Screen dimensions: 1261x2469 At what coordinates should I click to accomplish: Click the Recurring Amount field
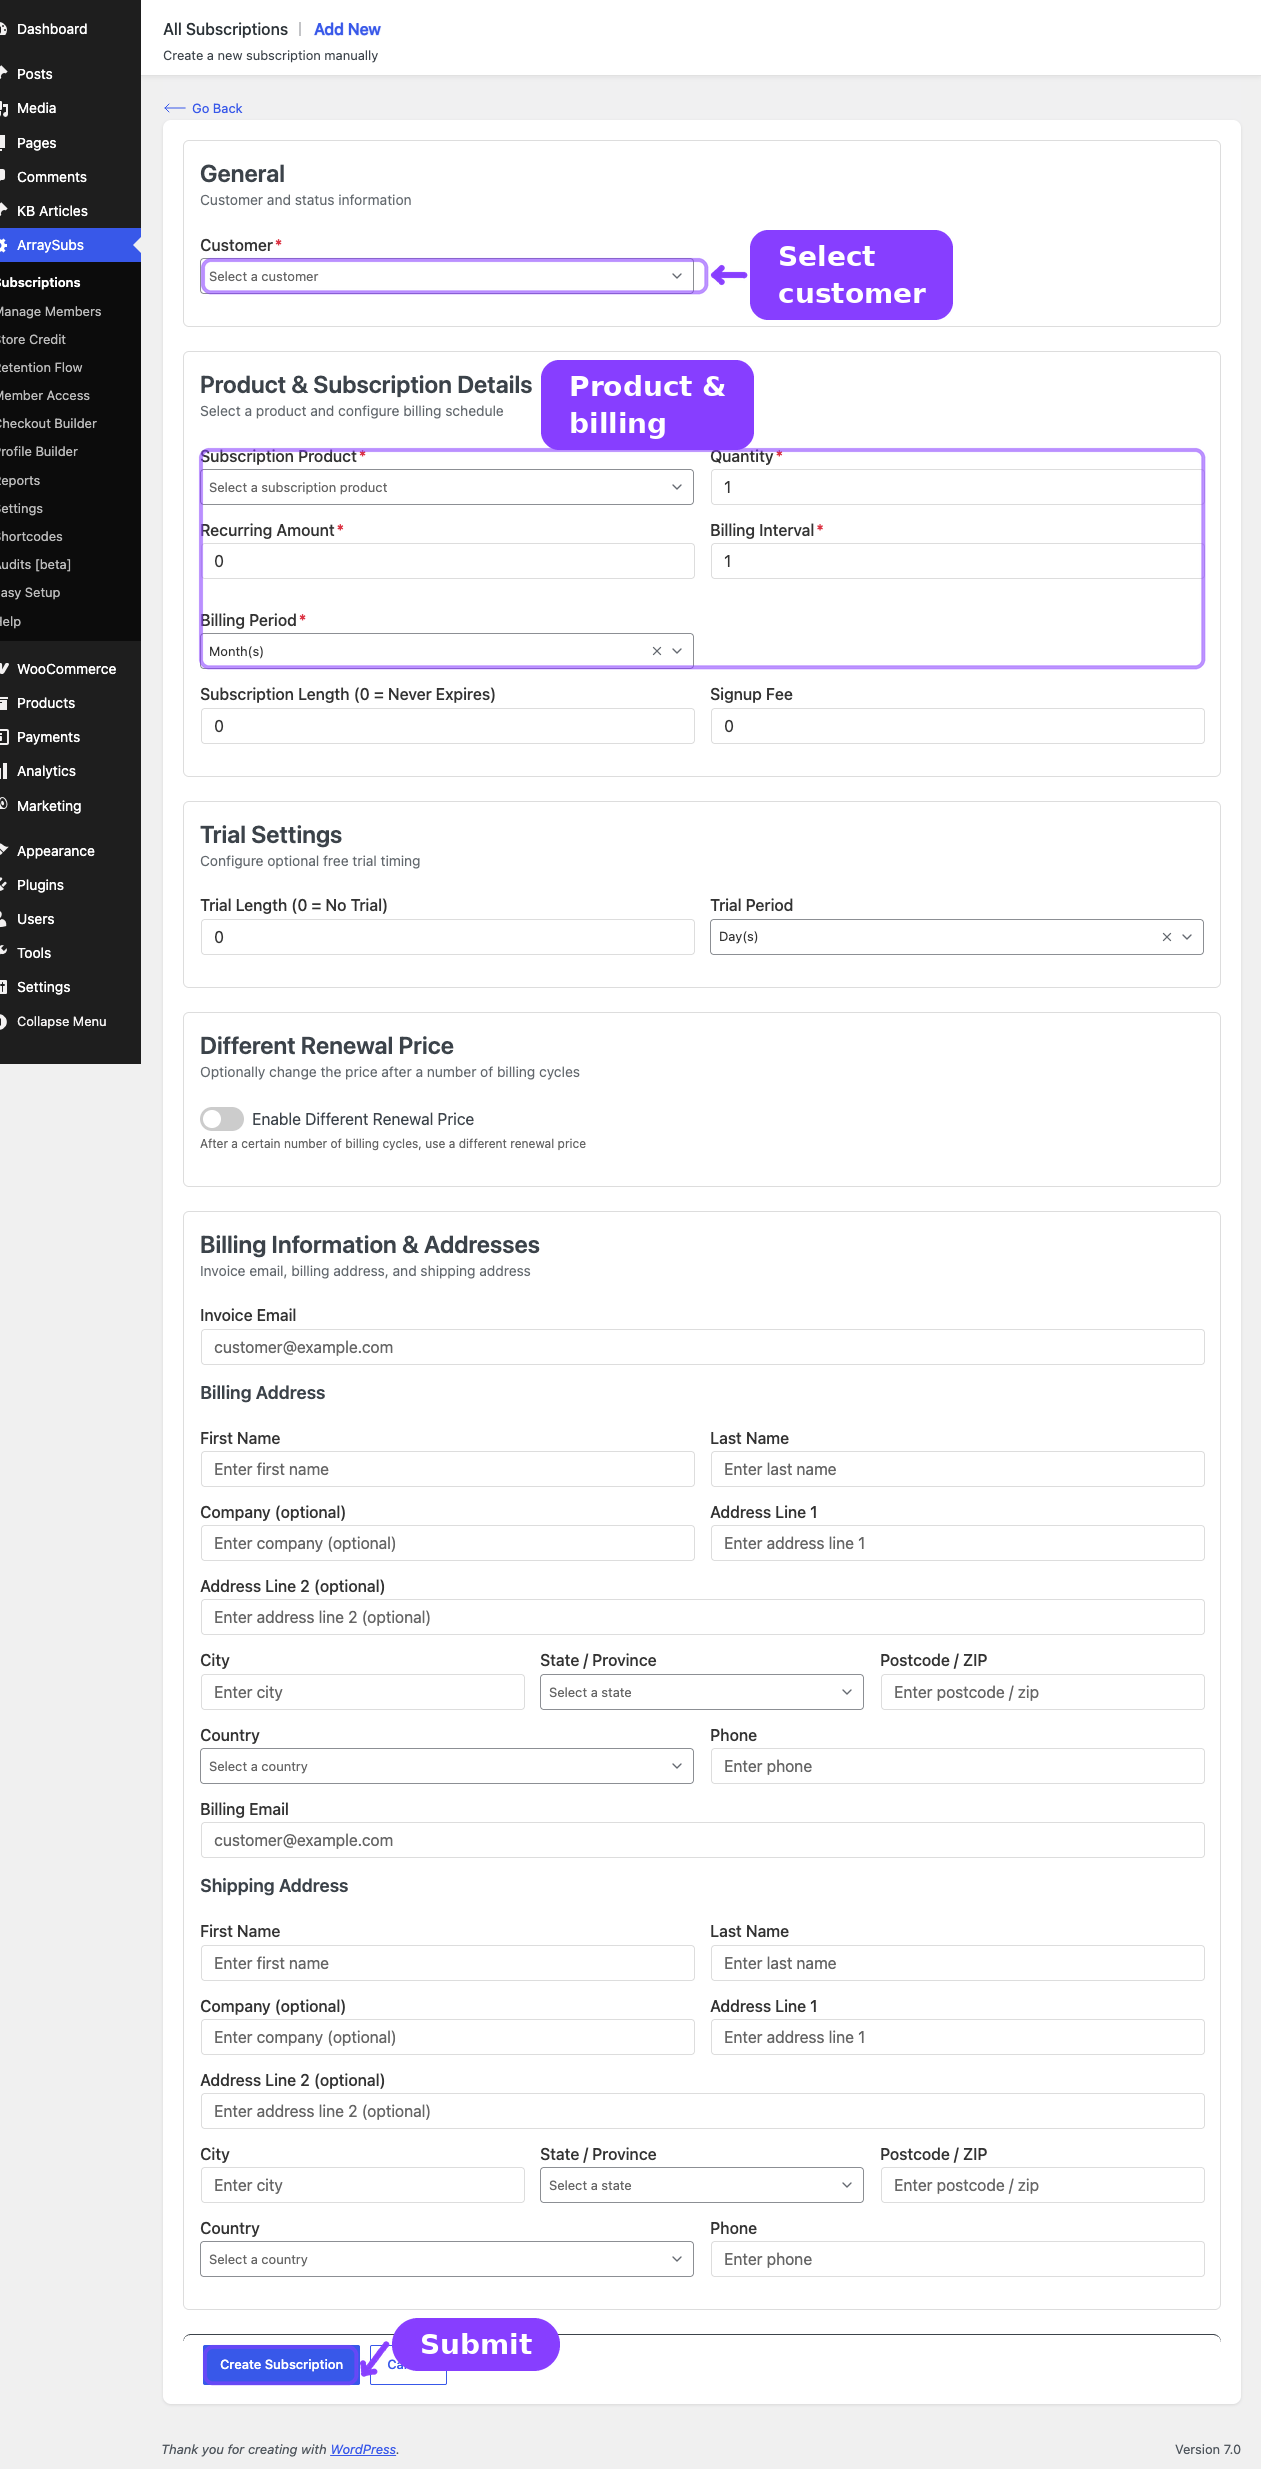(447, 561)
